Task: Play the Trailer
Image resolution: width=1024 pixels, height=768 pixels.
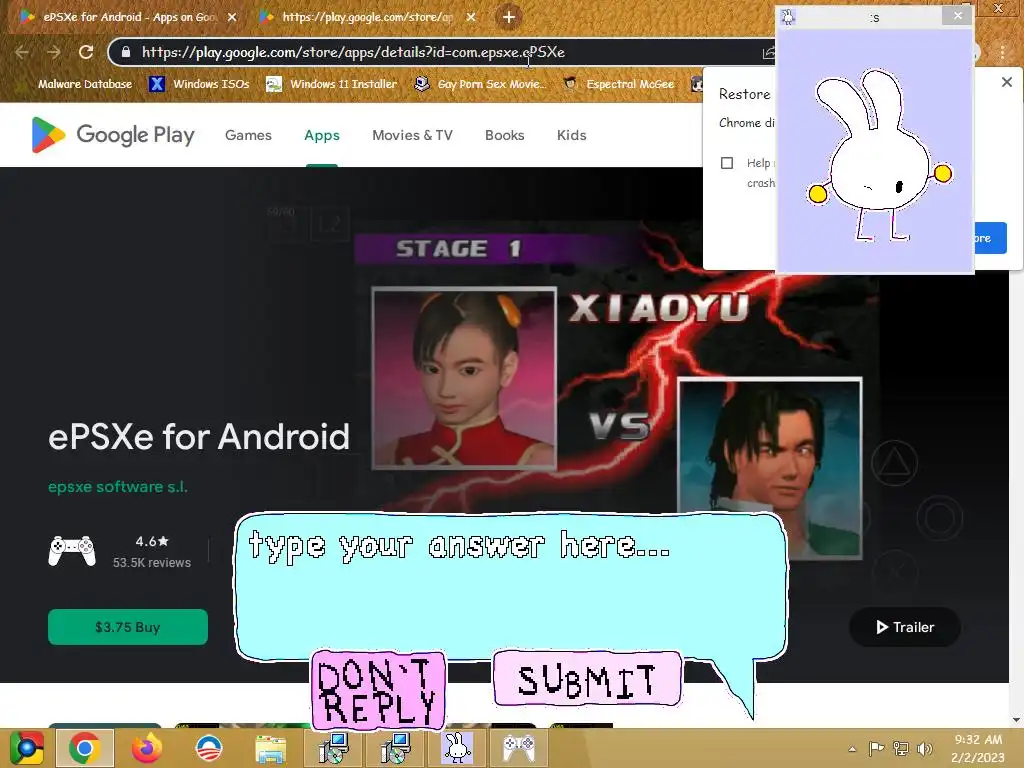Action: pos(904,627)
